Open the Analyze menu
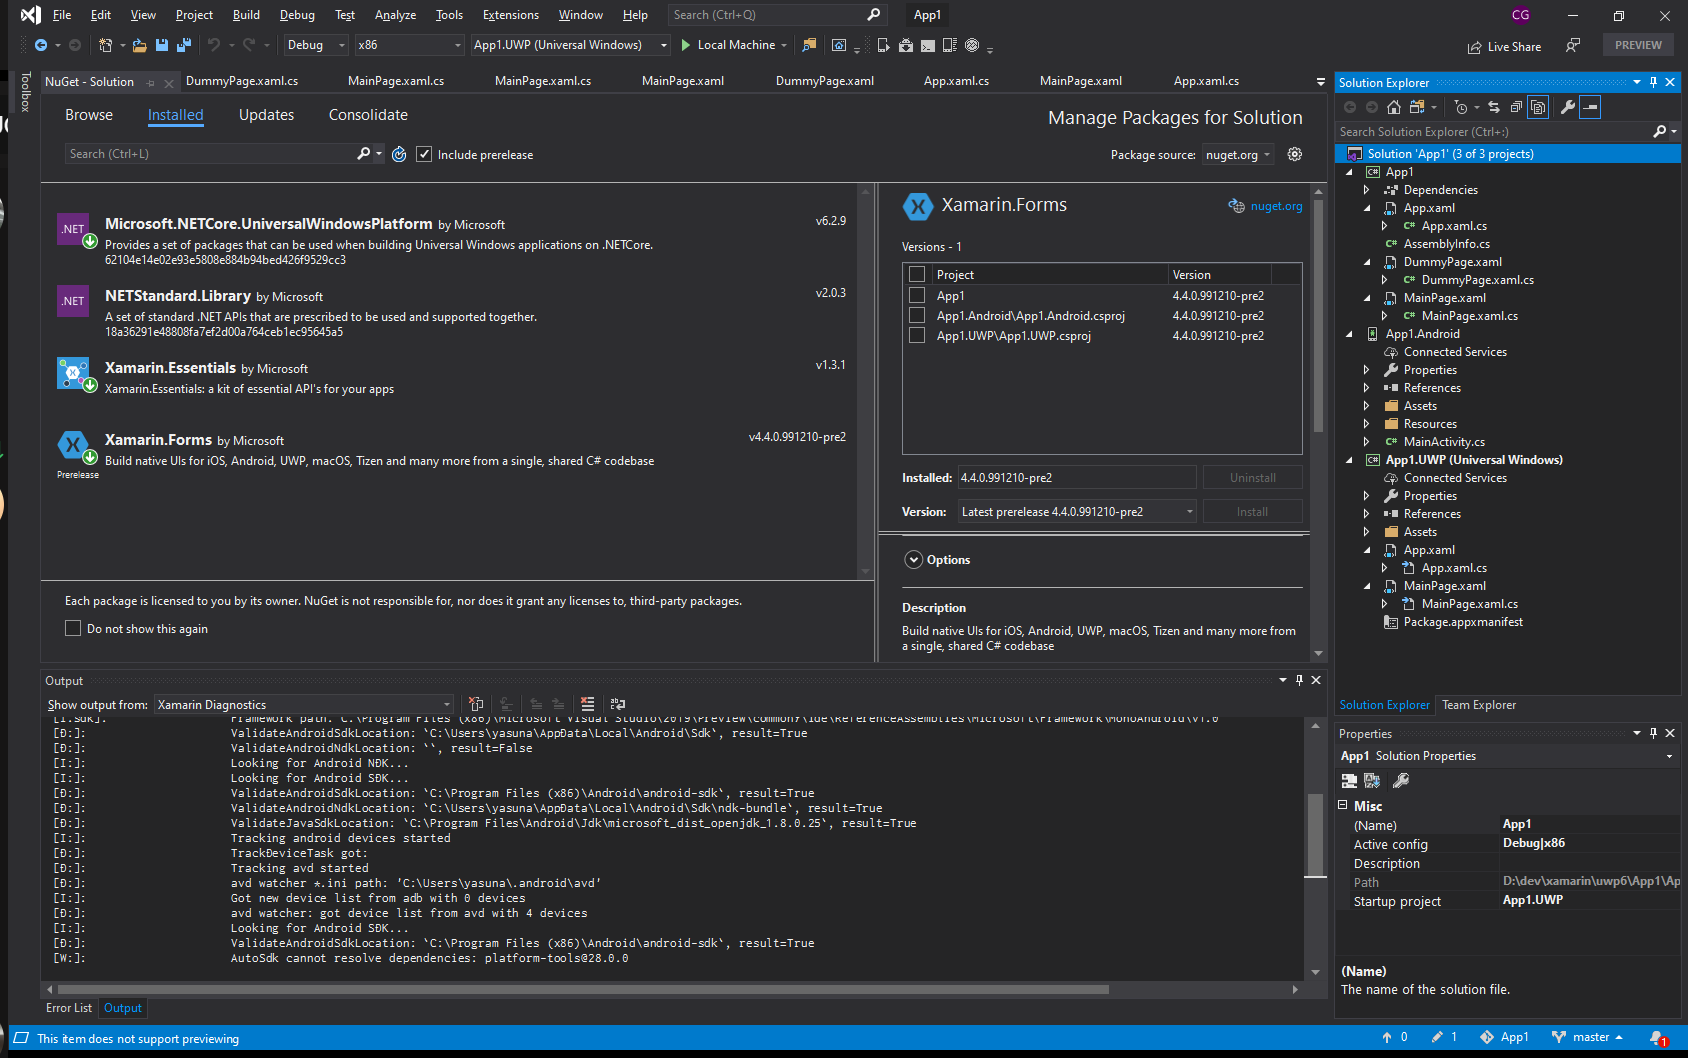This screenshot has width=1688, height=1058. point(395,15)
